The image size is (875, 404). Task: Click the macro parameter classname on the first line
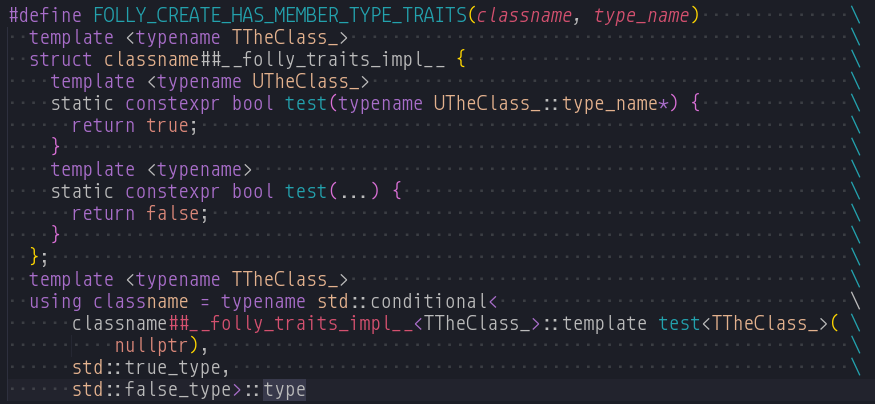524,16
